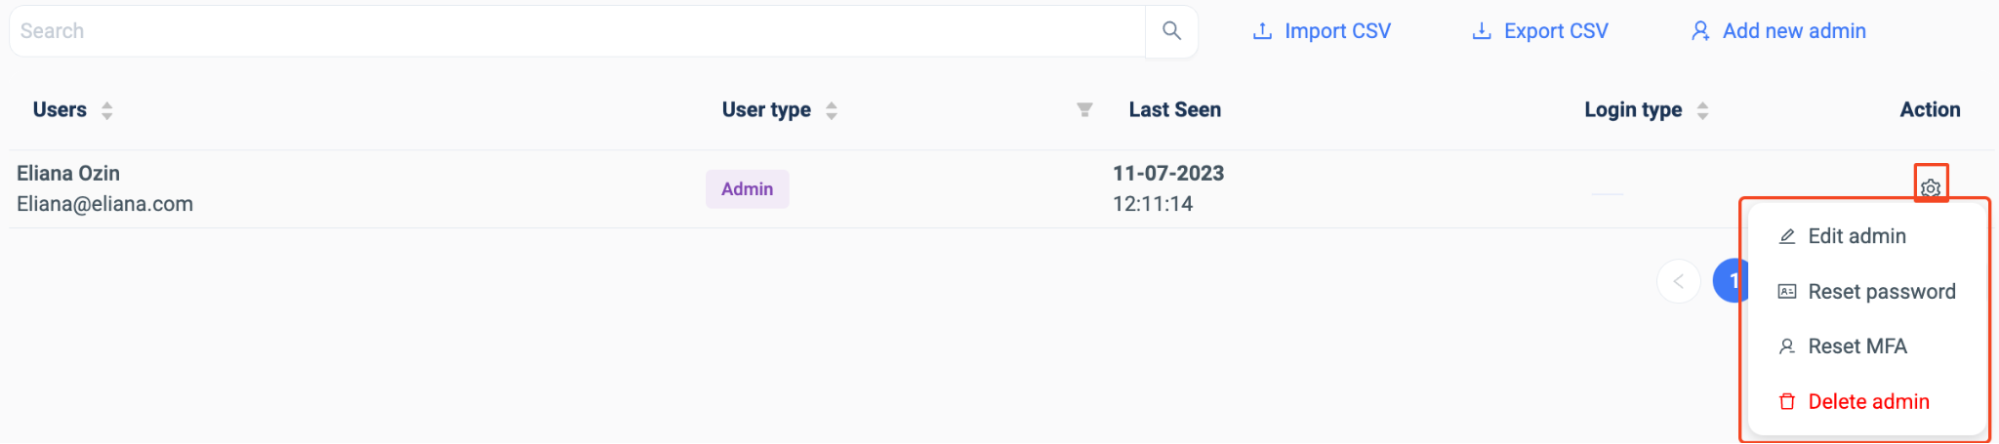
Task: Click the upload icon next to Import CSV
Action: click(1263, 31)
